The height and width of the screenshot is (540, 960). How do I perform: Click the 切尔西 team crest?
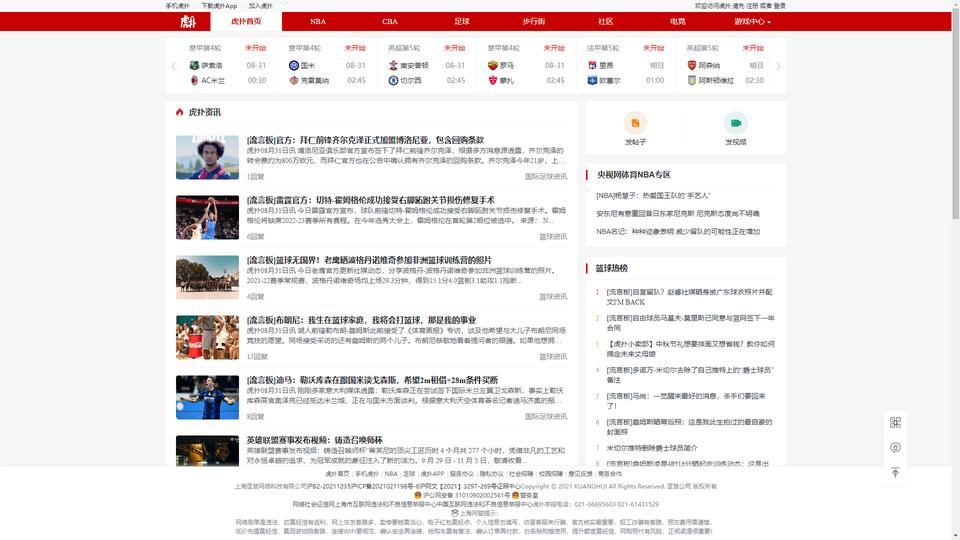(x=393, y=80)
